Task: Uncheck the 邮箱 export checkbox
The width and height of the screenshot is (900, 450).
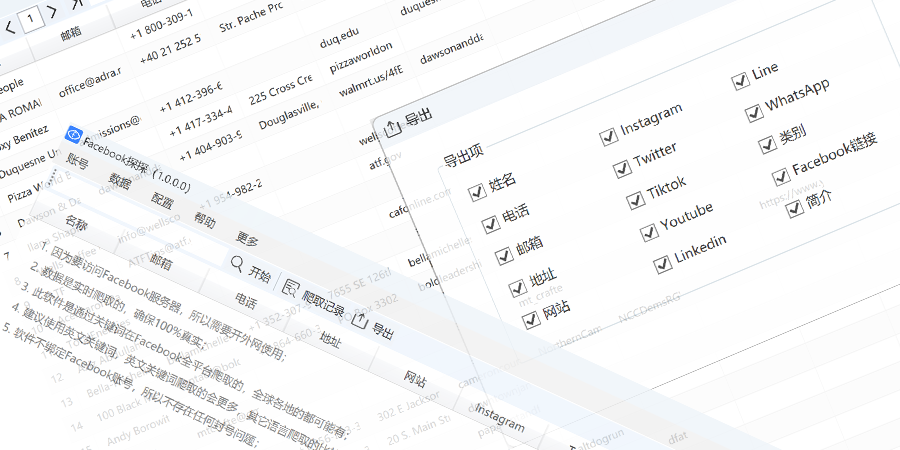Action: (505, 255)
